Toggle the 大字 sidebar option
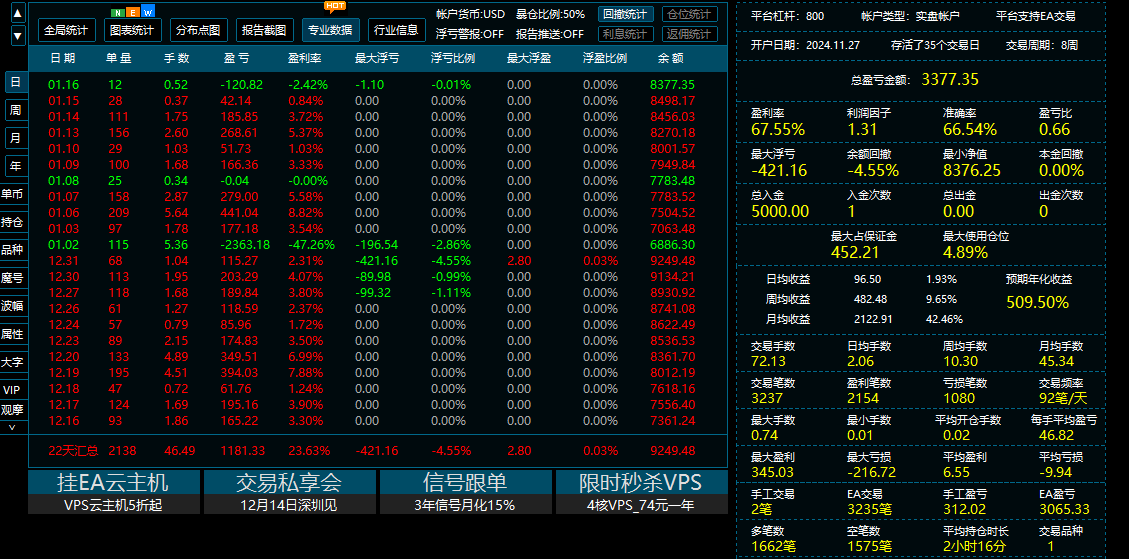Image resolution: width=1129 pixels, height=559 pixels. [12, 362]
